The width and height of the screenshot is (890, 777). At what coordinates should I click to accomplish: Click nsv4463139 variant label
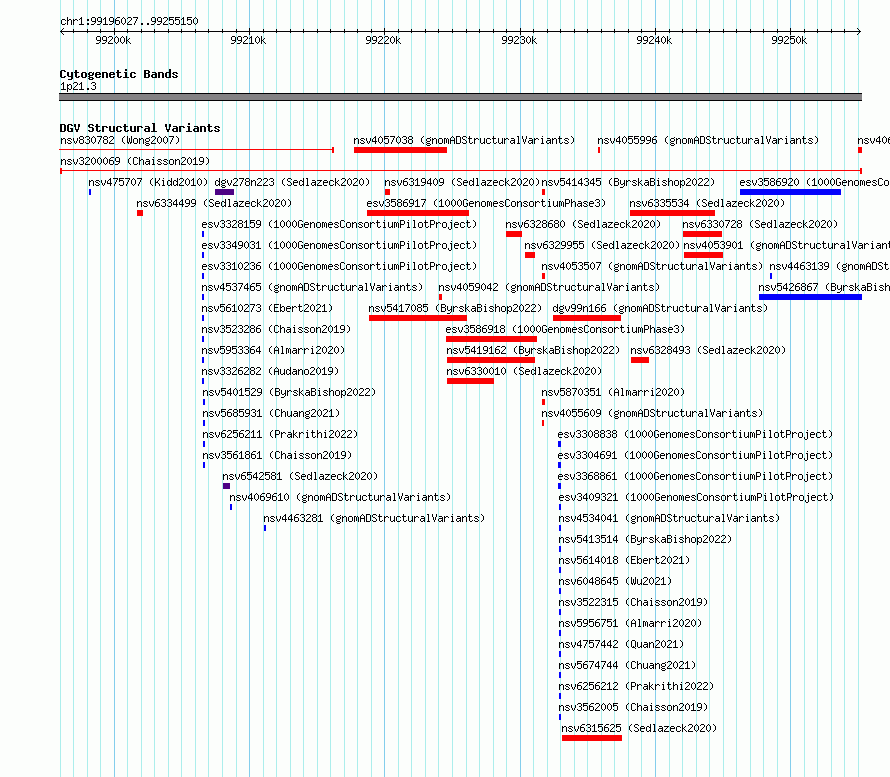(829, 266)
